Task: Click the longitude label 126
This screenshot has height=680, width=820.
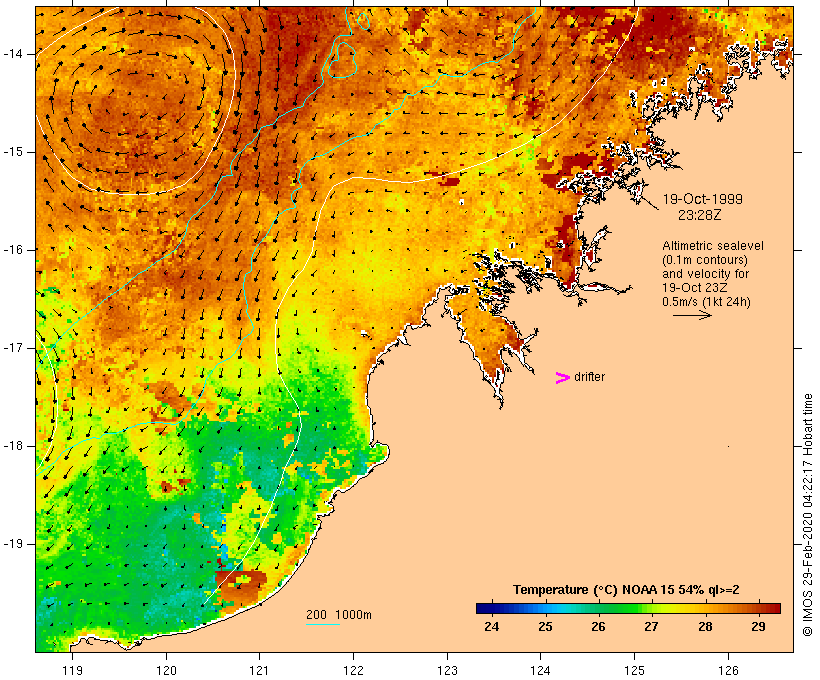Action: tap(728, 670)
